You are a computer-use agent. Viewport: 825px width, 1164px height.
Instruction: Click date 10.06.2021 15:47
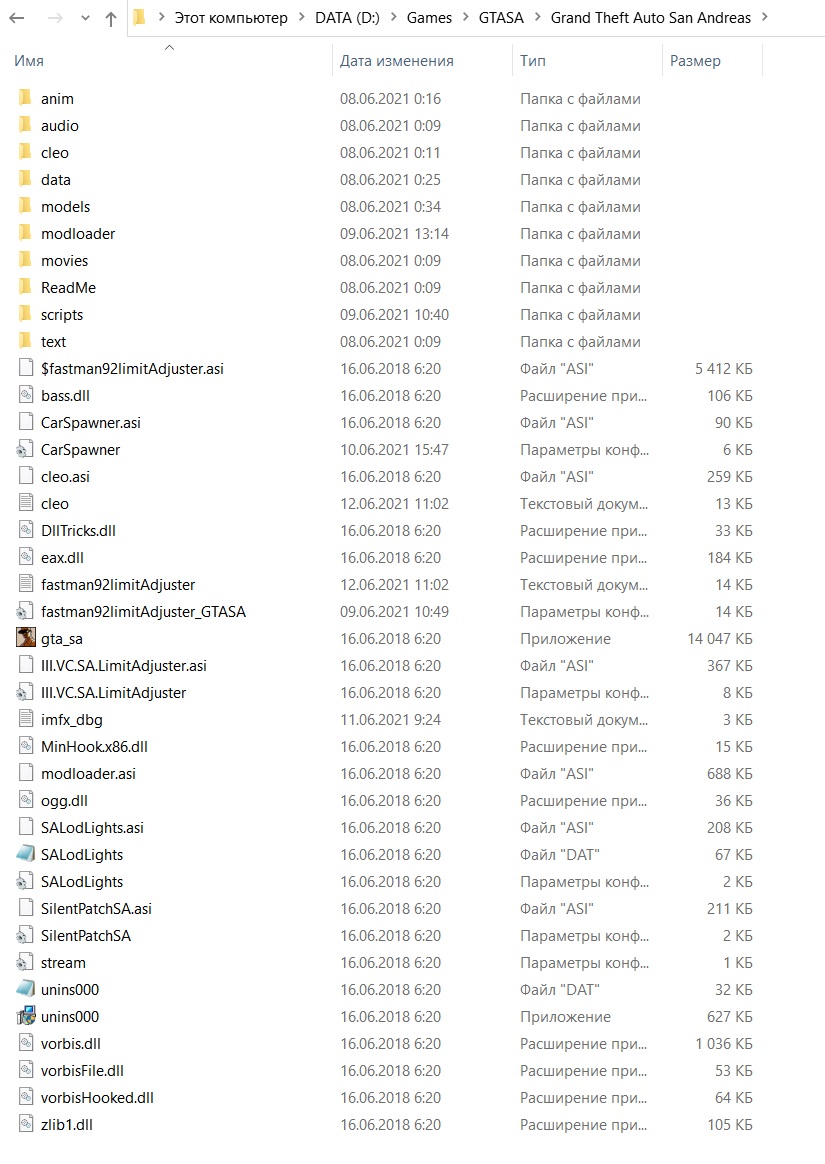pos(394,449)
